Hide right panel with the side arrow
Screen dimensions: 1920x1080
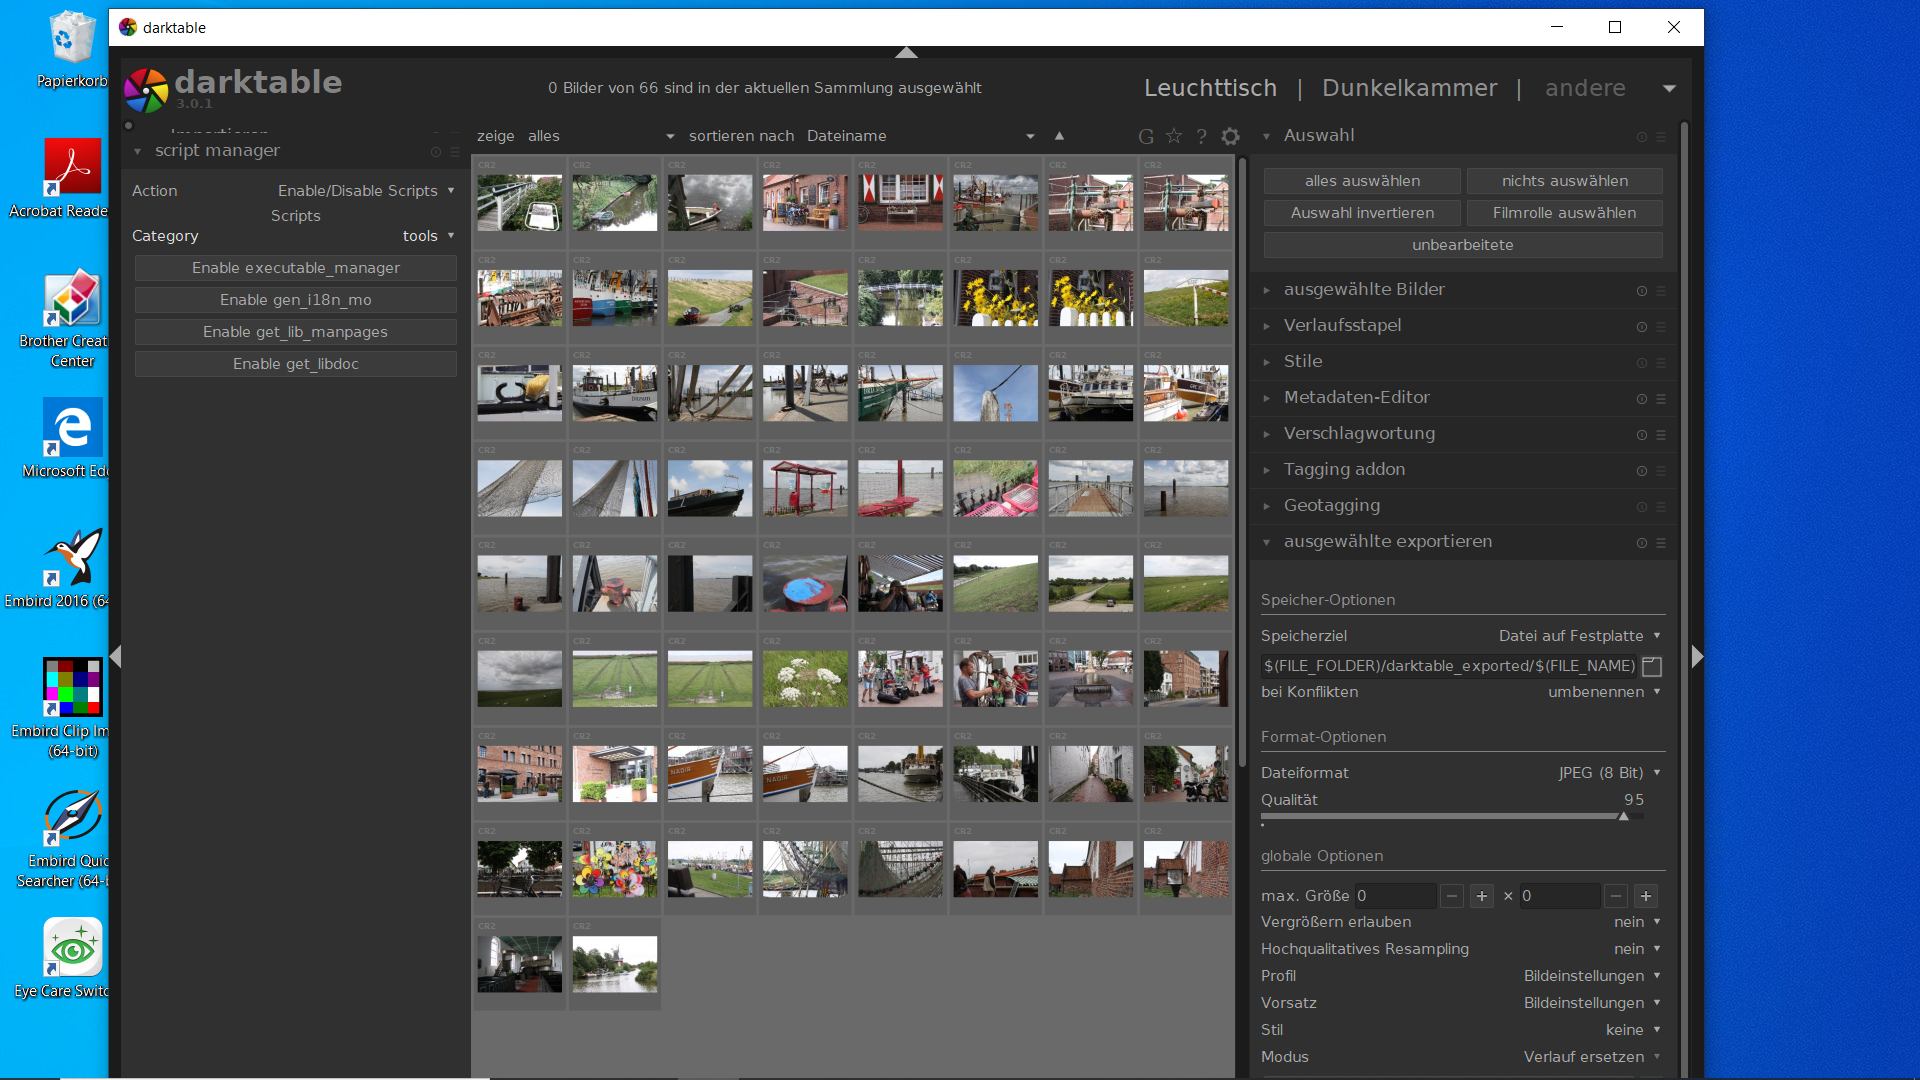point(1696,657)
